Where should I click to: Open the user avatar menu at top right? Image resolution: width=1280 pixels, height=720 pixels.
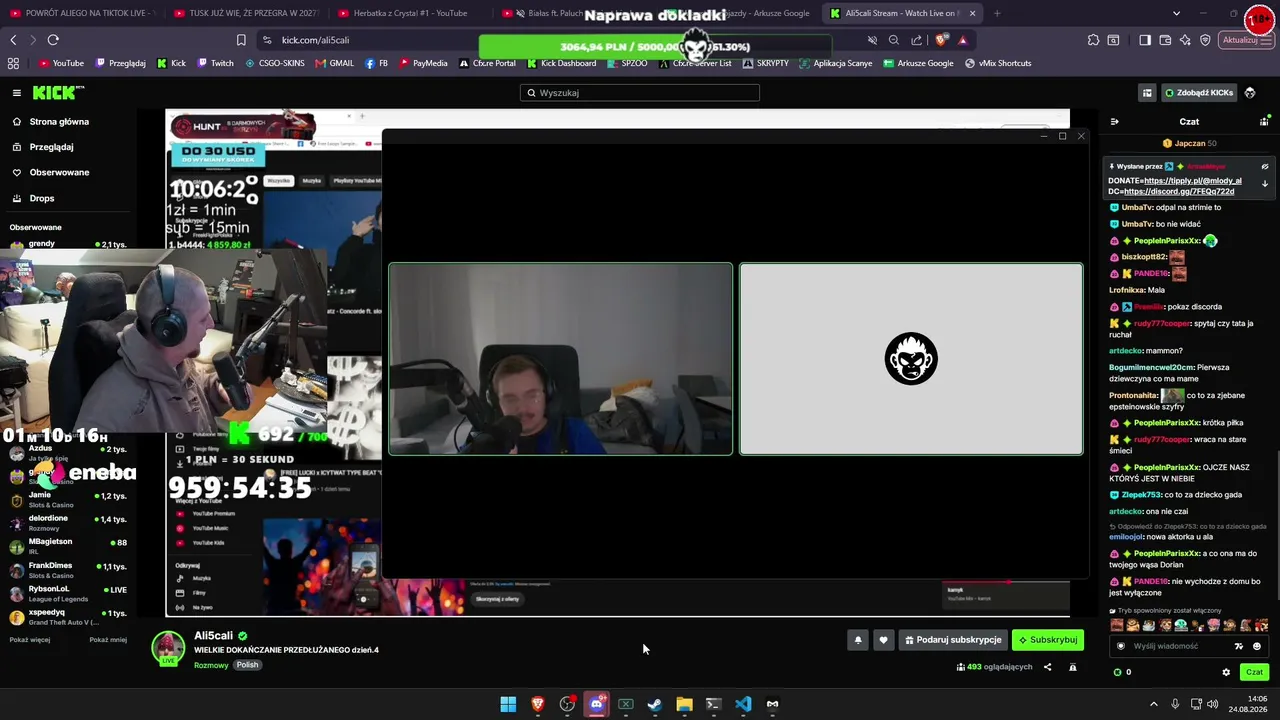click(1250, 93)
